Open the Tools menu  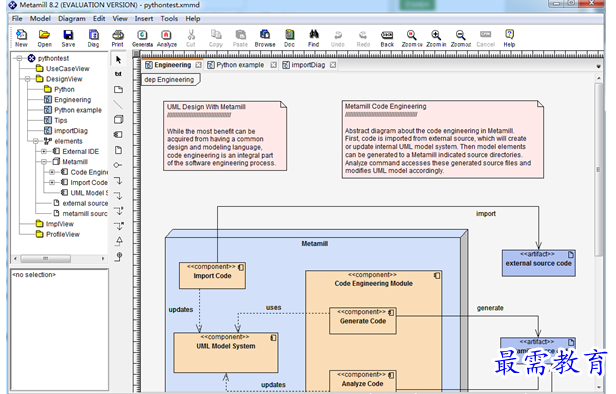(x=169, y=18)
